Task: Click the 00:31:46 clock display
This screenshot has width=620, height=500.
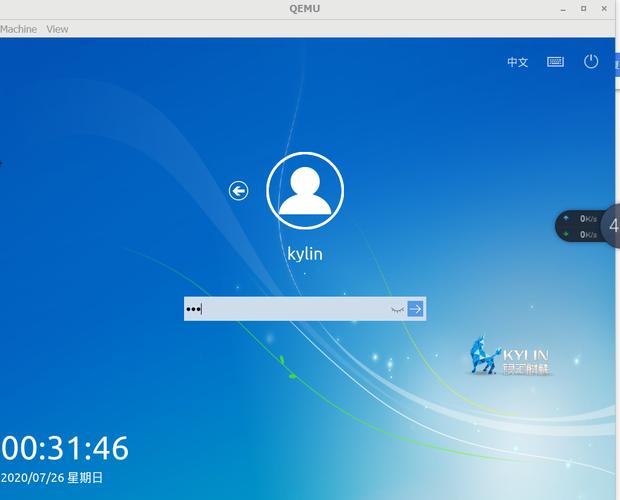Action: [65, 448]
